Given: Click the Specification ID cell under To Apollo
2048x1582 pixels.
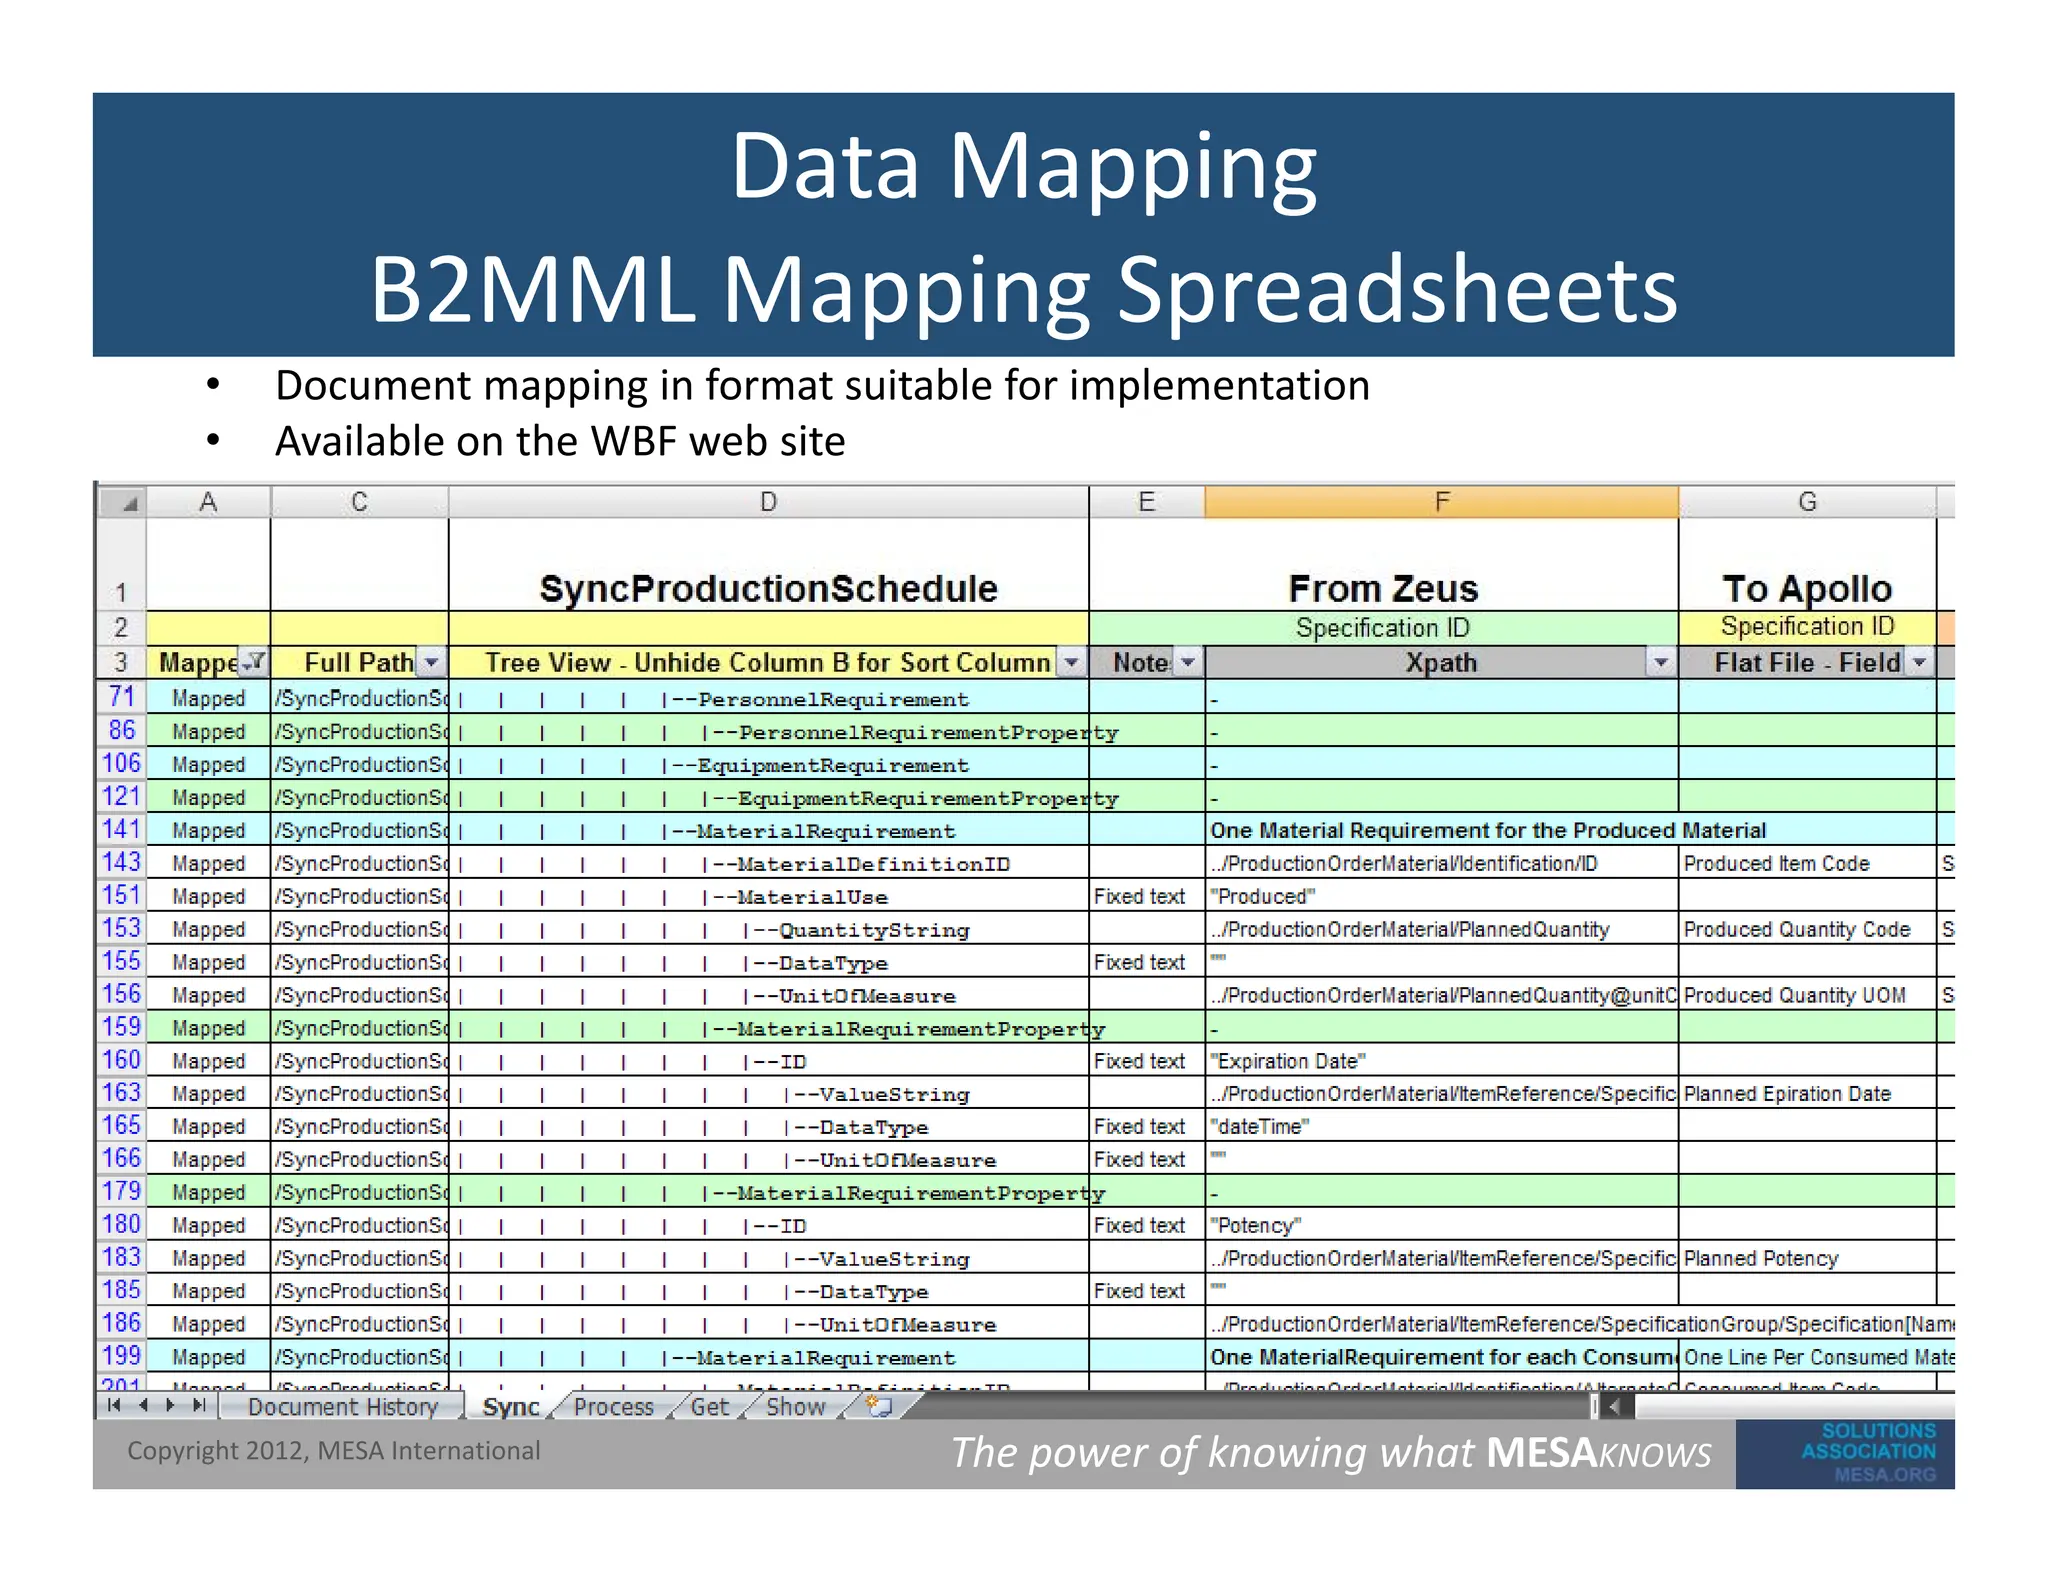Looking at the screenshot, I should [1807, 627].
